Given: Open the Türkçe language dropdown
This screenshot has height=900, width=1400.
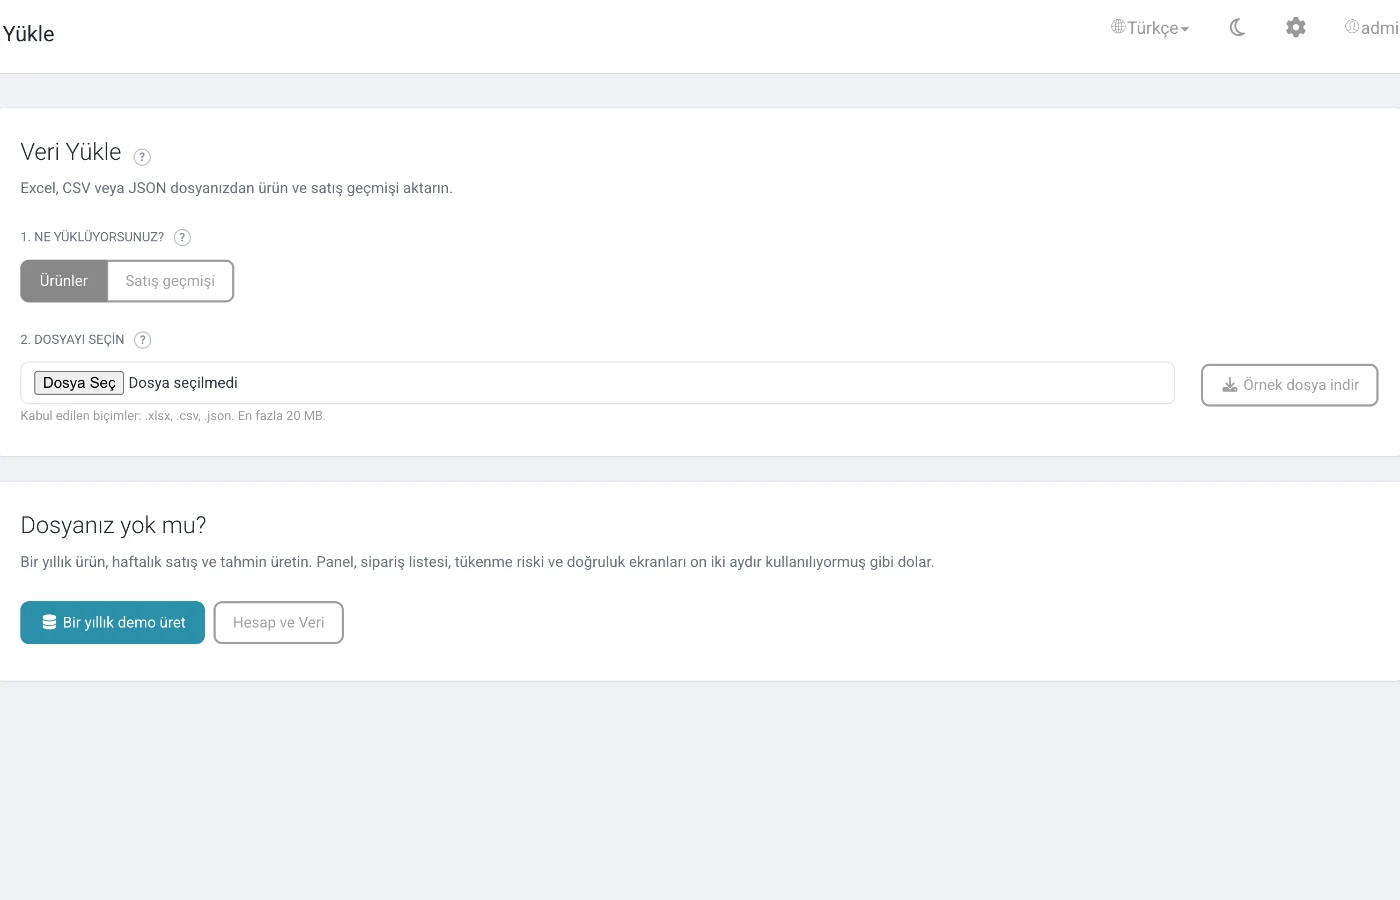Looking at the screenshot, I should coord(1150,28).
